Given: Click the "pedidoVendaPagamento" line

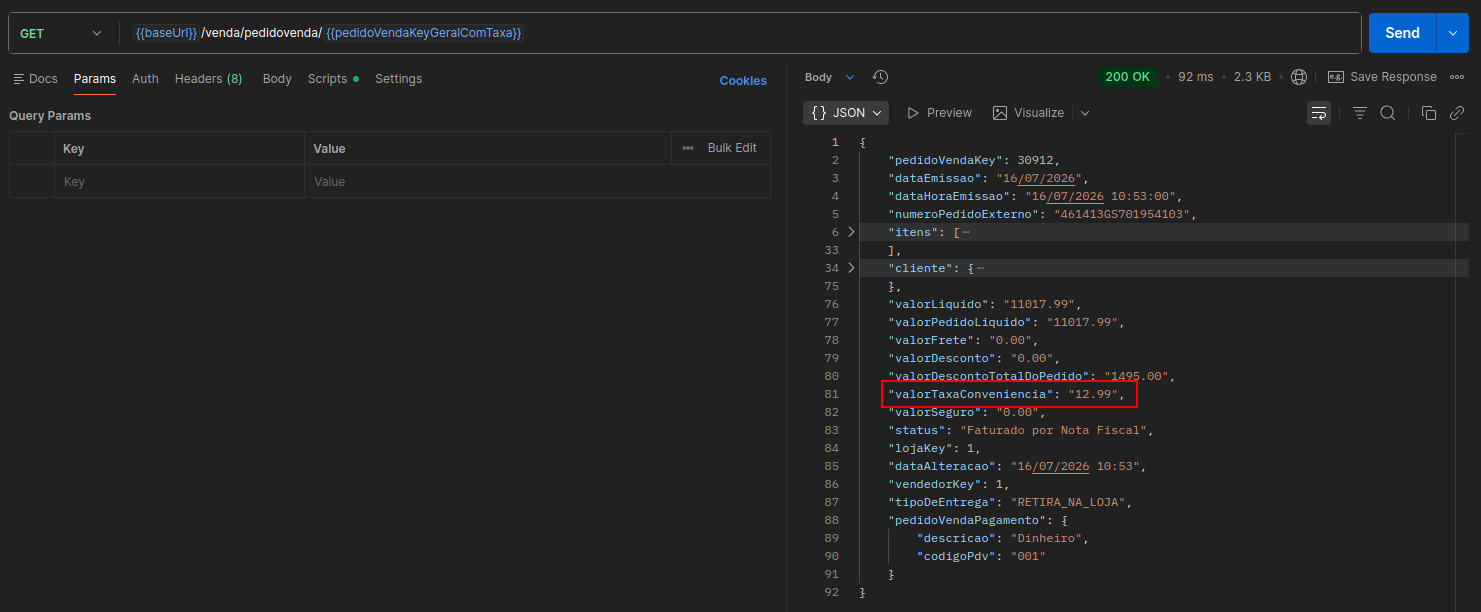Looking at the screenshot, I should (x=978, y=520).
